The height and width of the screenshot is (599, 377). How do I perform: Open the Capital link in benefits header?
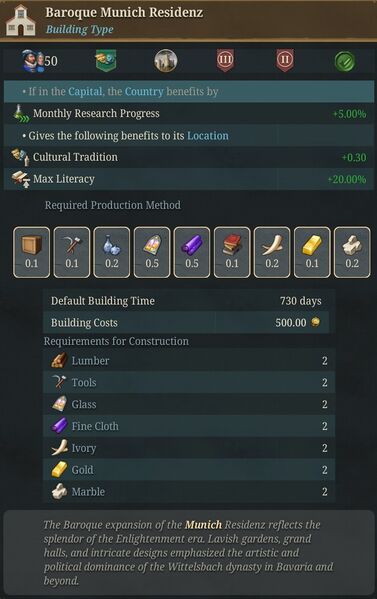pyautogui.click(x=85, y=92)
